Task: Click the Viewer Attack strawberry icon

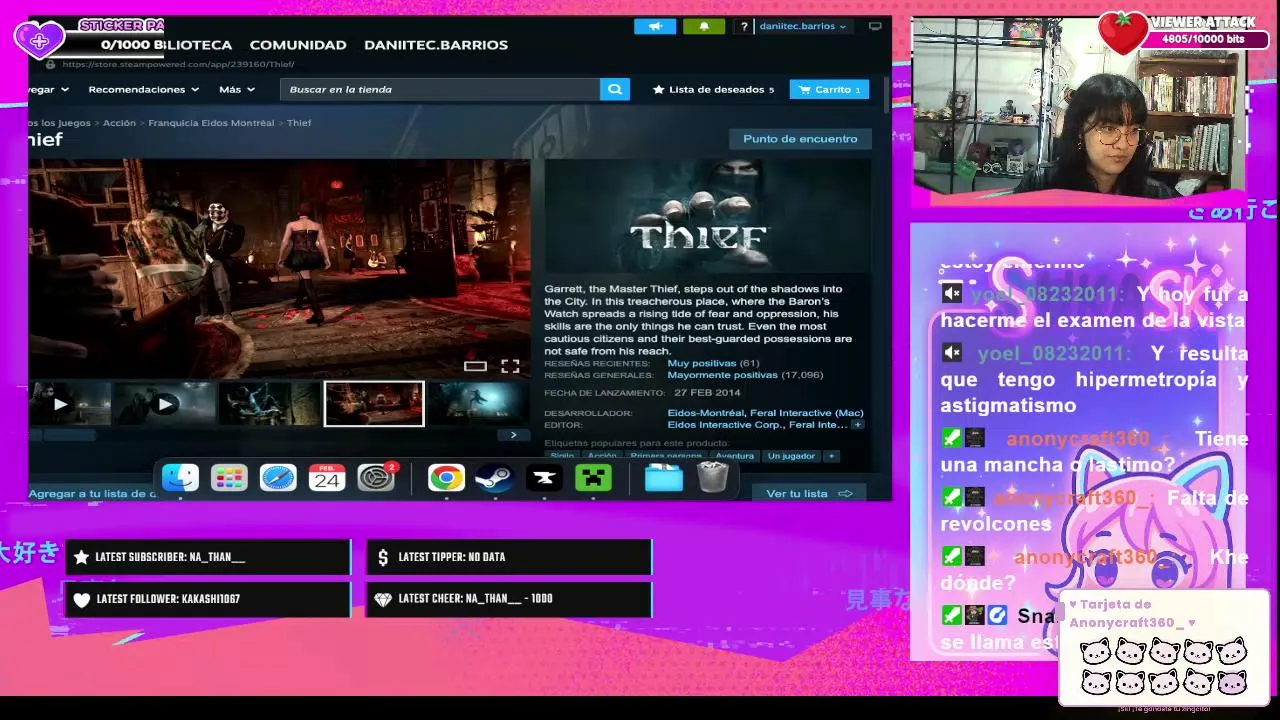Action: [1123, 34]
